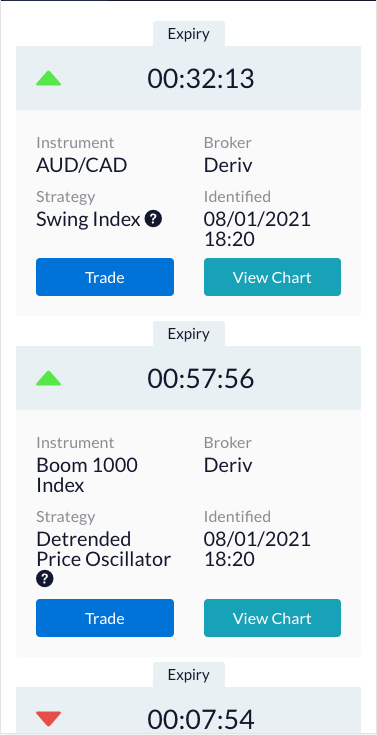Click the AUD/CAD instrument name

(82, 165)
